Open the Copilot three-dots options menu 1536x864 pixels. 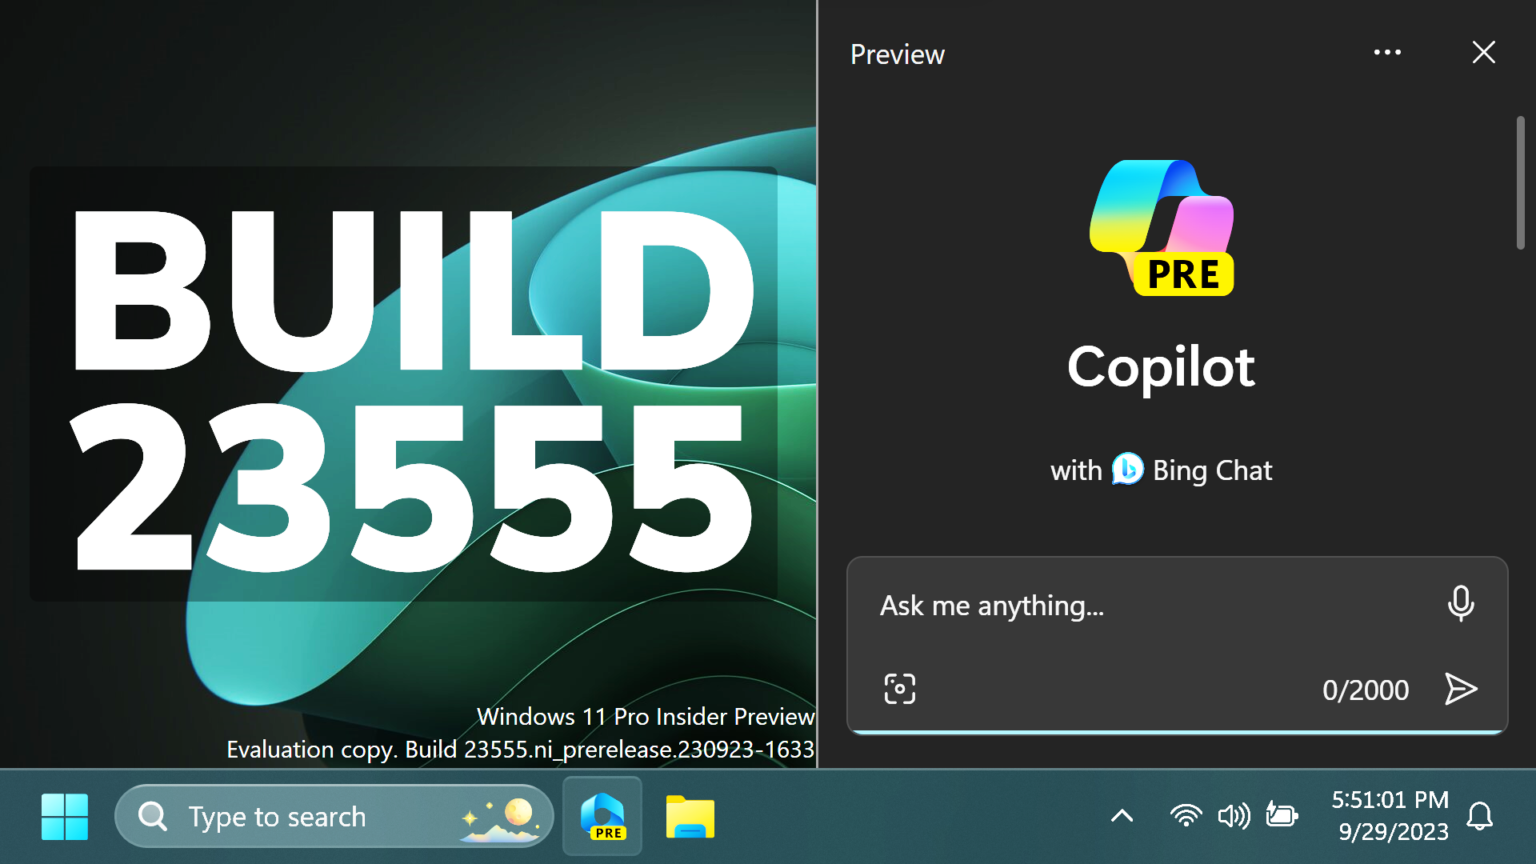(1387, 52)
